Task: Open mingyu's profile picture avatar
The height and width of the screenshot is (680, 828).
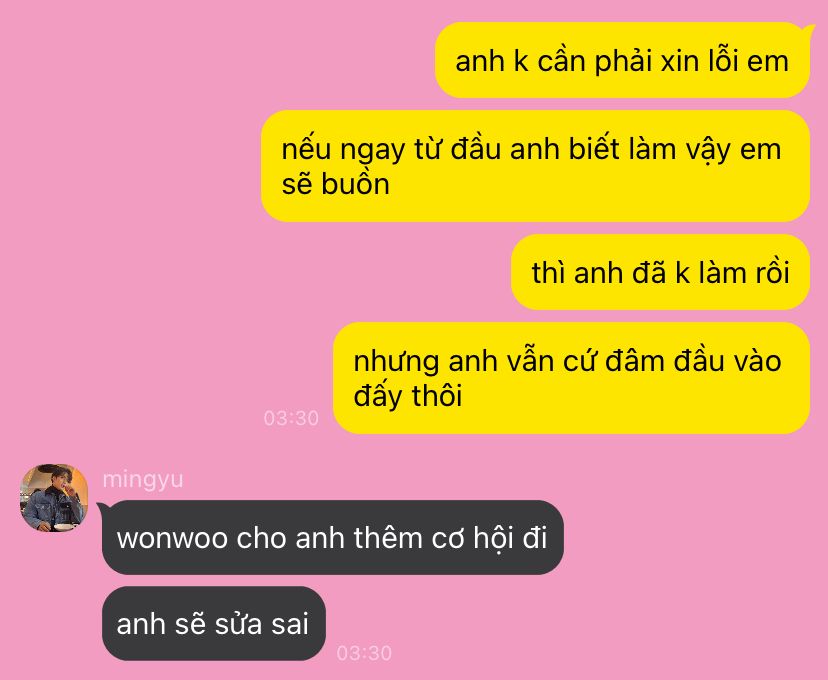Action: (x=54, y=498)
